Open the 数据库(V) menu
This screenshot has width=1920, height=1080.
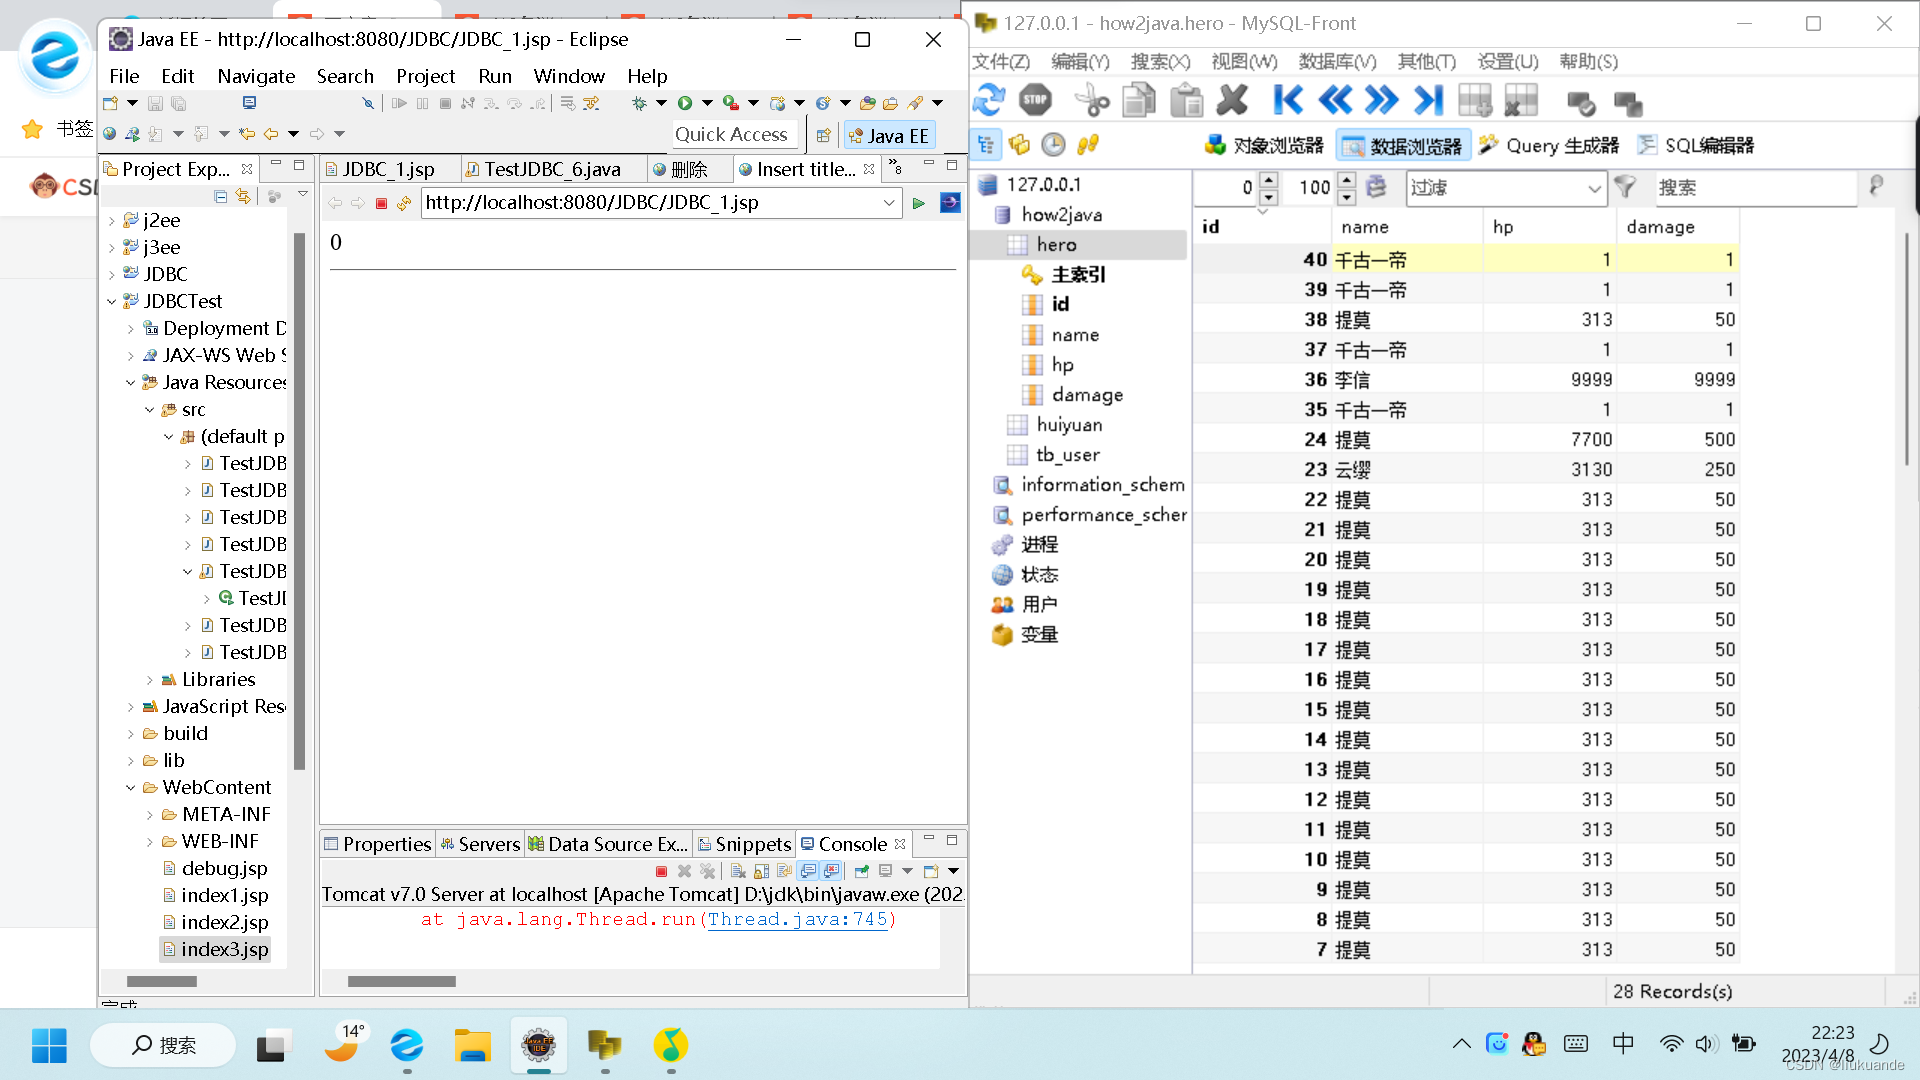pos(1336,61)
